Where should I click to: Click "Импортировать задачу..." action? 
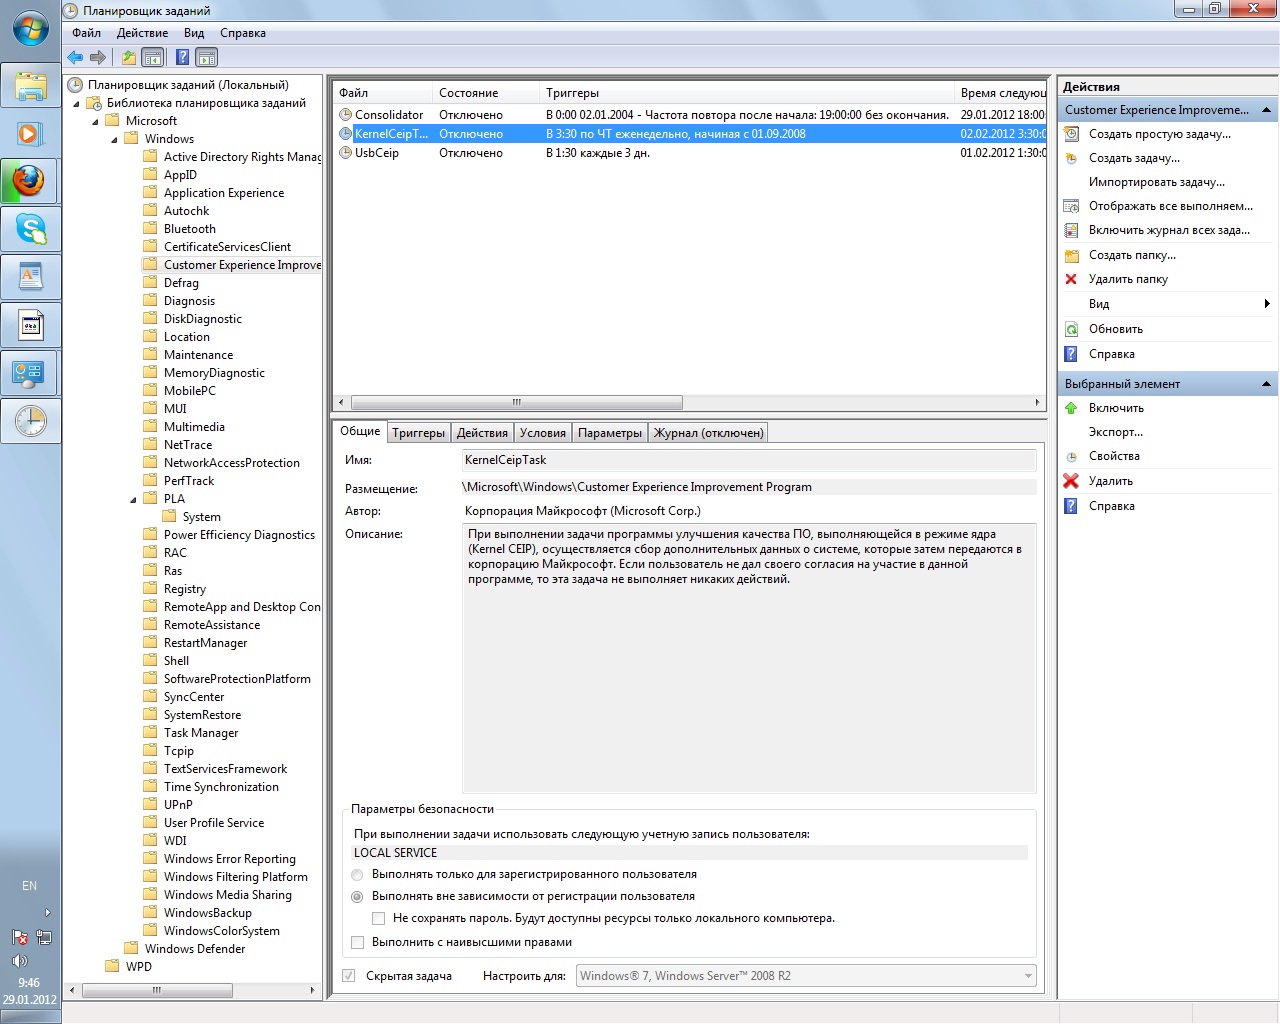click(1157, 182)
